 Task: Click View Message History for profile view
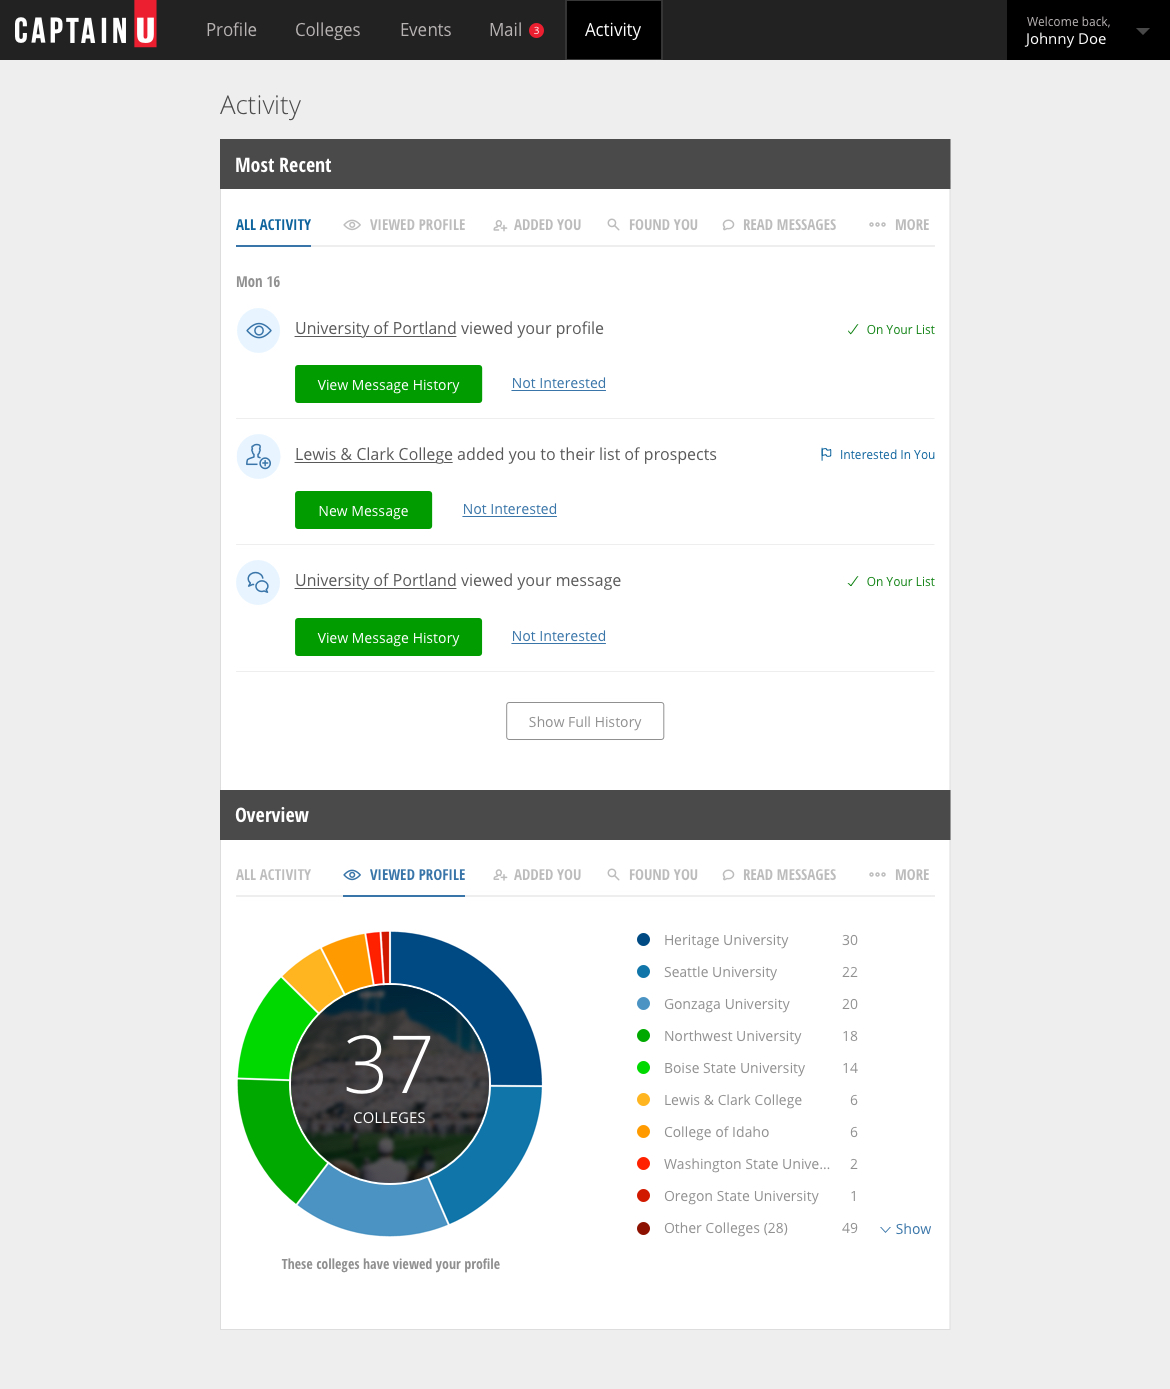[x=388, y=384]
